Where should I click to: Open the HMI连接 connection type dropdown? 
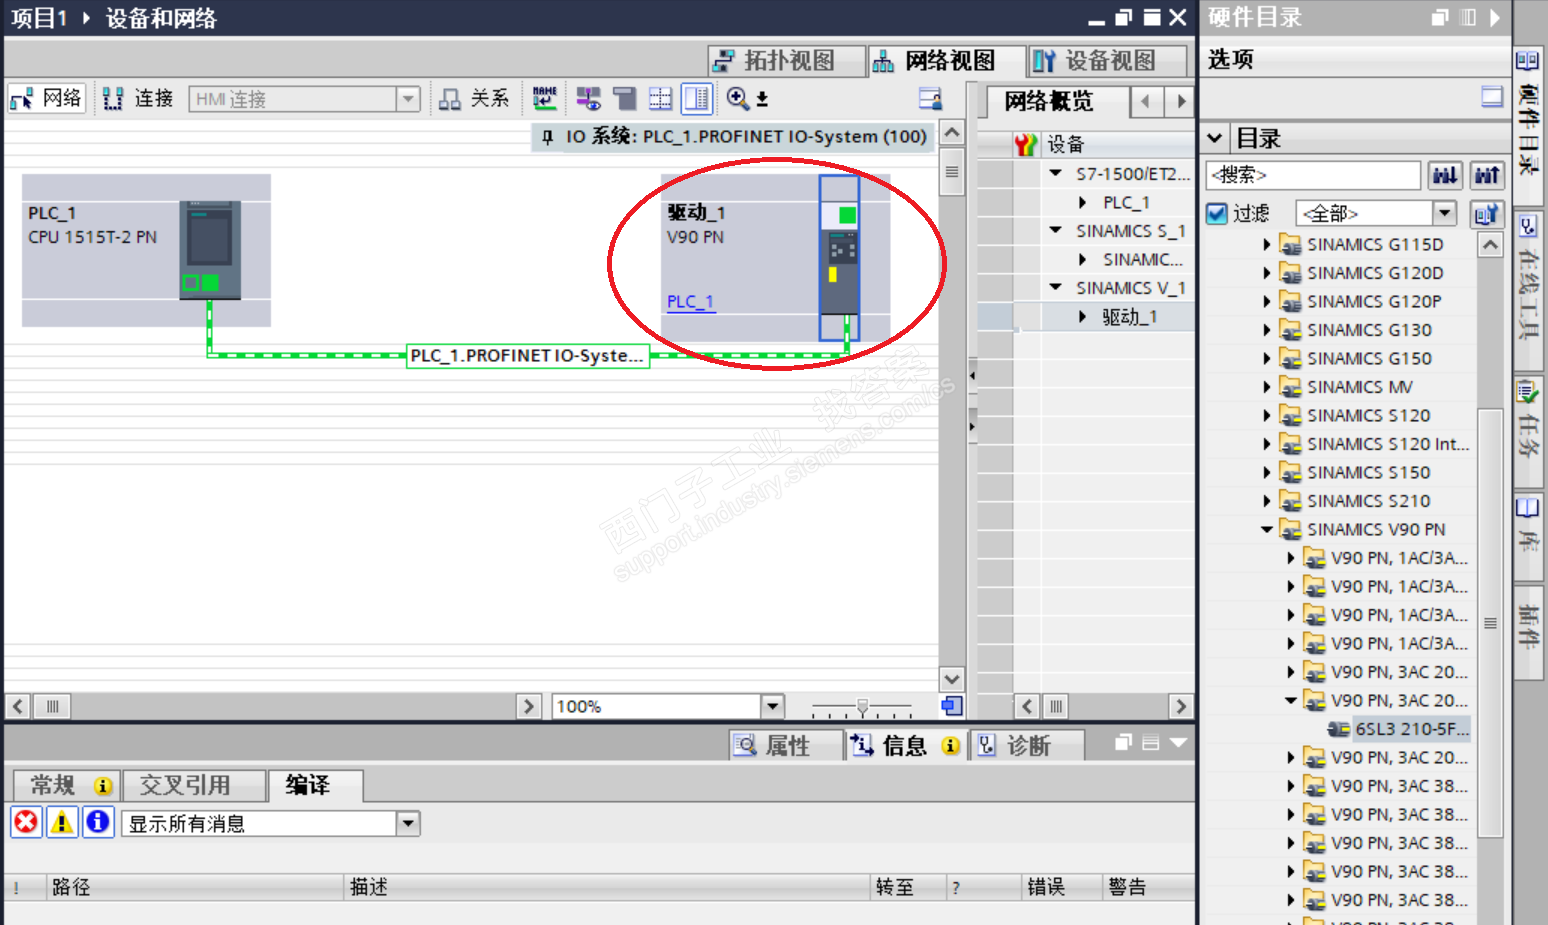tap(407, 99)
